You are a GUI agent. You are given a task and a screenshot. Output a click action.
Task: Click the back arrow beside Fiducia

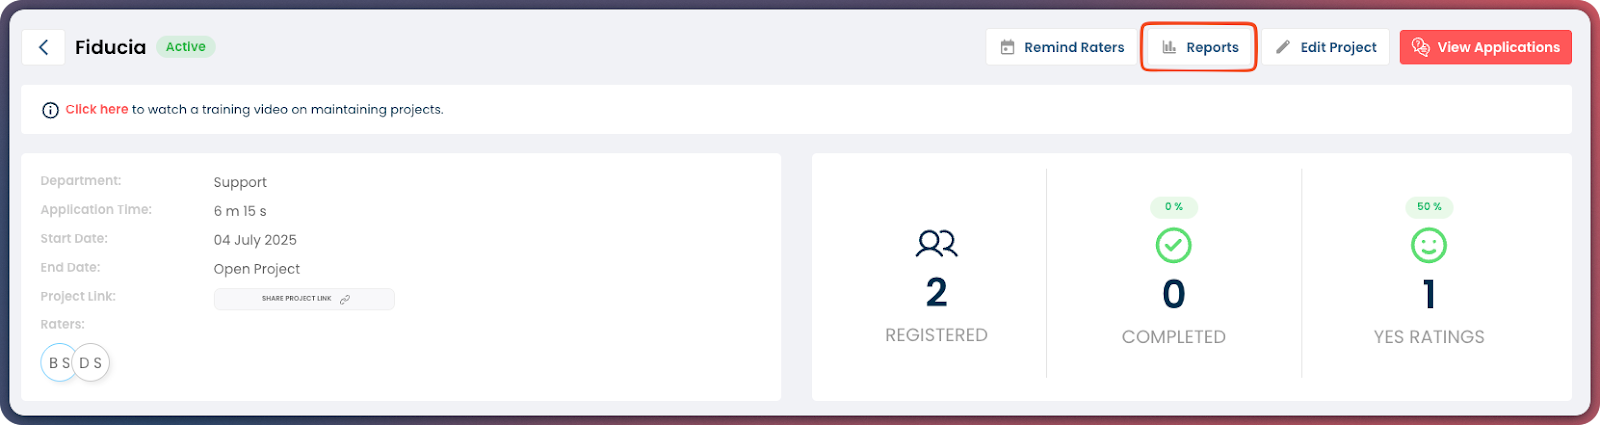tap(43, 47)
